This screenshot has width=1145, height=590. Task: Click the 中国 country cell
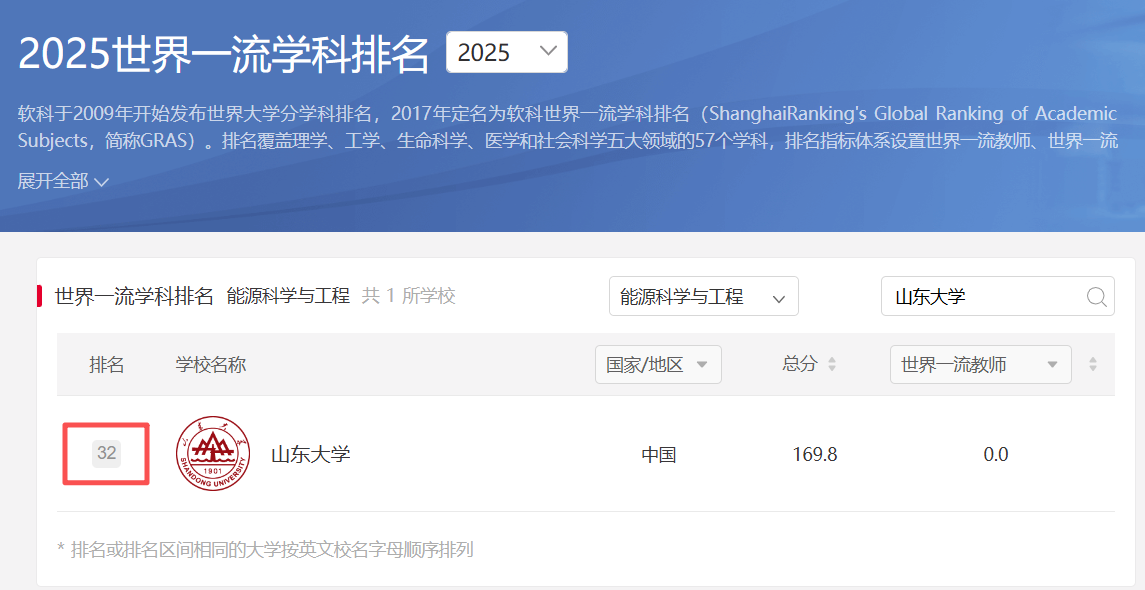click(x=659, y=455)
